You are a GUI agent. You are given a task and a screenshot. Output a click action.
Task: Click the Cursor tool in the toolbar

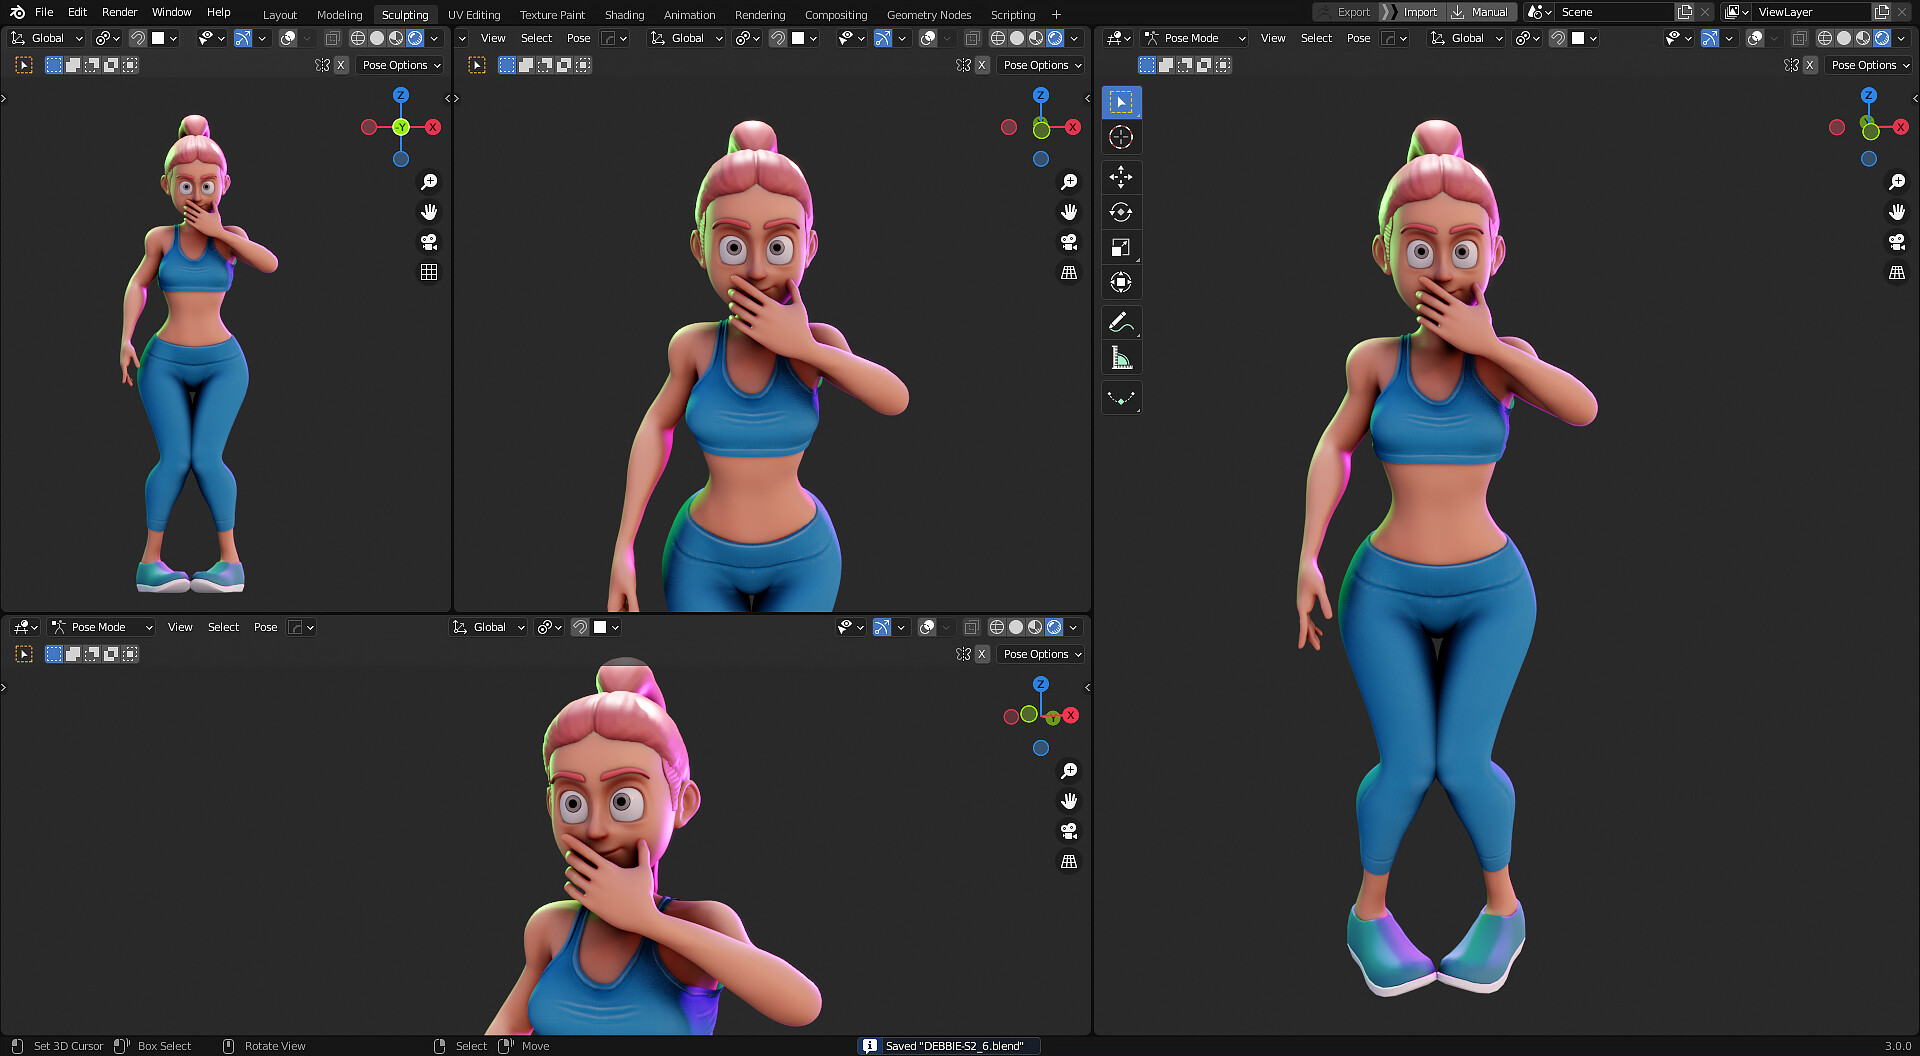(1121, 137)
